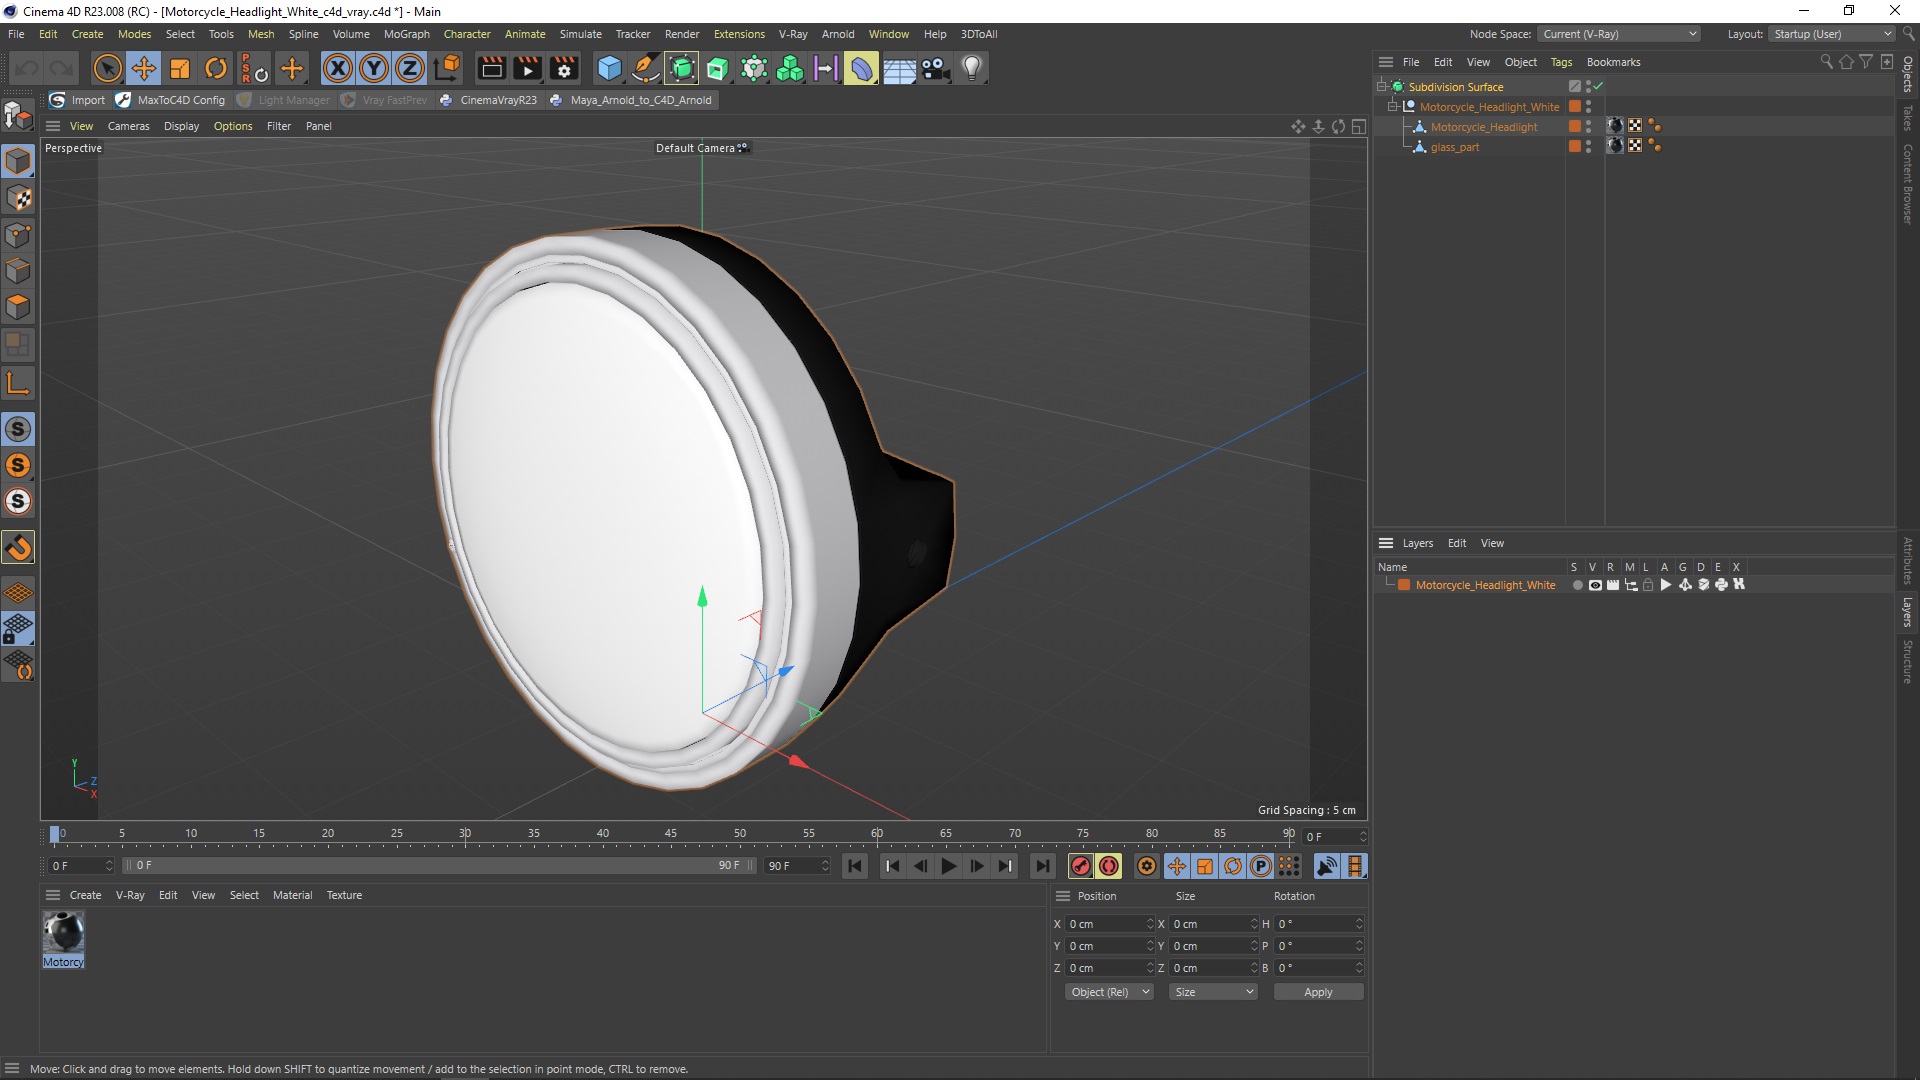Toggle coordinate system icon
1920x1080 pixels.
448,68
